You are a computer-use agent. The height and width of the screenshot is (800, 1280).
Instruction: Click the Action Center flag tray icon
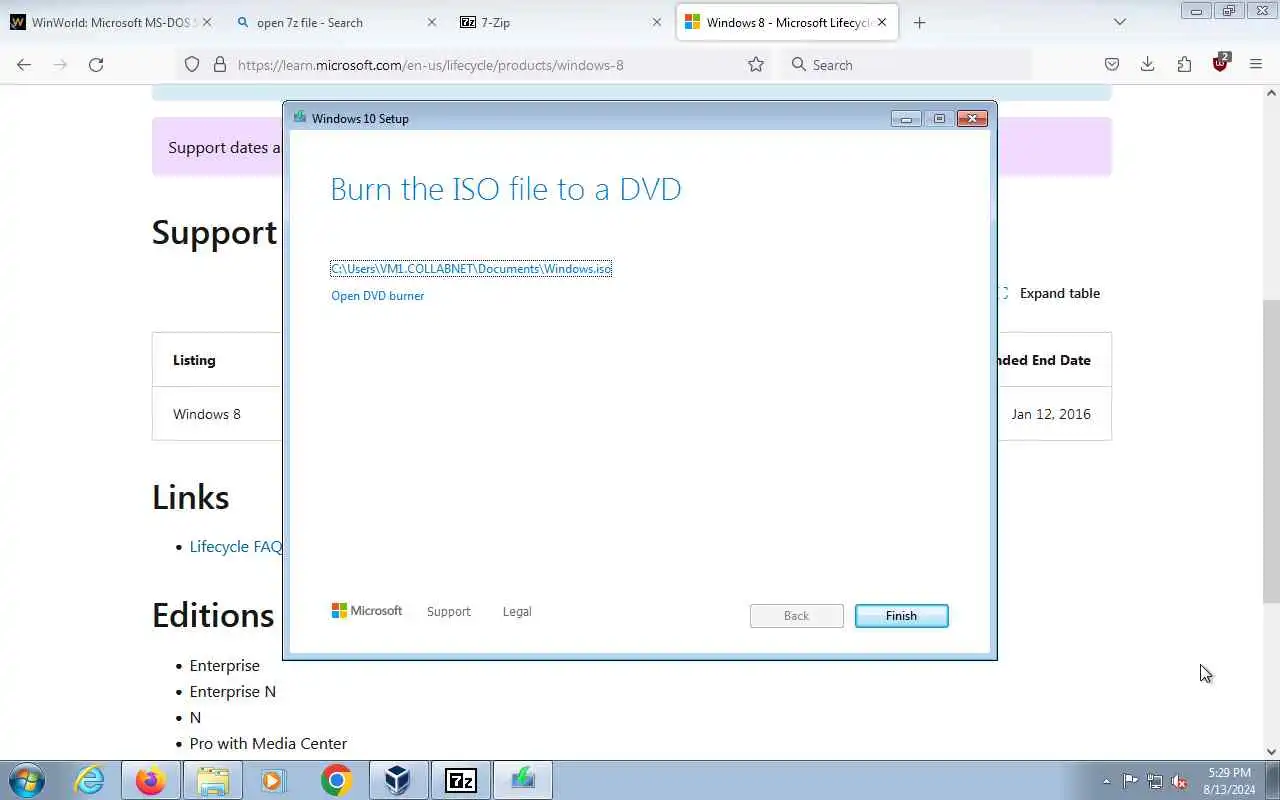[1130, 781]
